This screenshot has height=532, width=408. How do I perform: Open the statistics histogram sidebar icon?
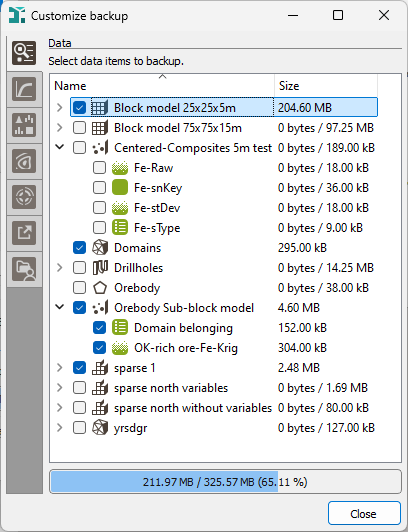pyautogui.click(x=24, y=125)
